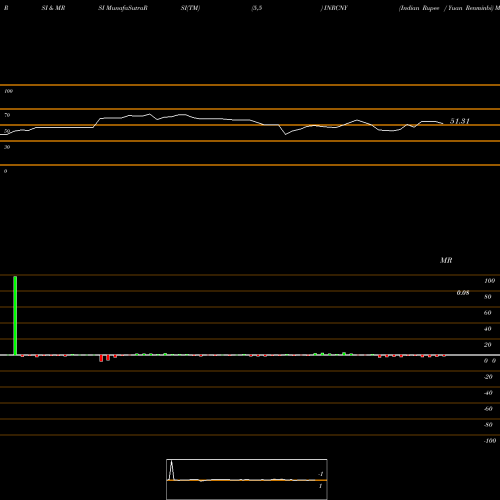Click the MR axis label -60
500x500 pixels.
(x=488, y=409)
